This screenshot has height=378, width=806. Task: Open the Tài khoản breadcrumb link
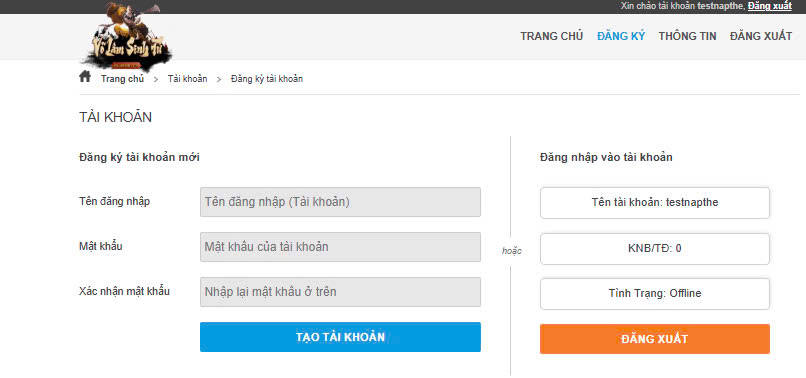point(188,79)
